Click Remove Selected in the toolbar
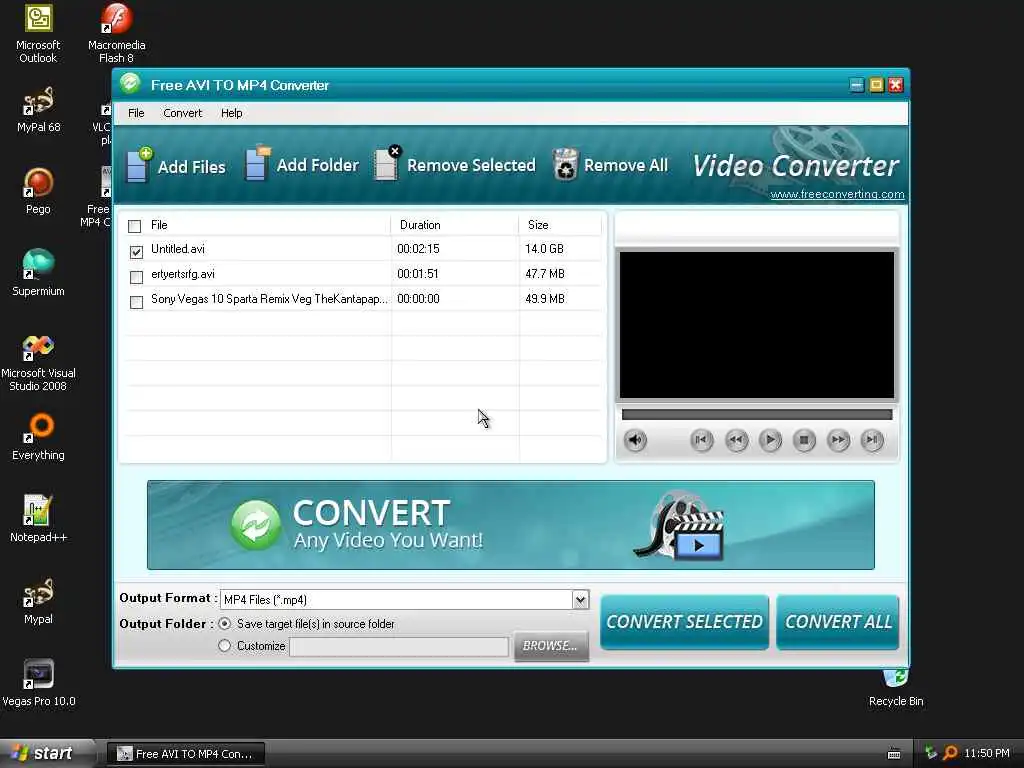Screen dimensions: 1024x768 [x=455, y=165]
